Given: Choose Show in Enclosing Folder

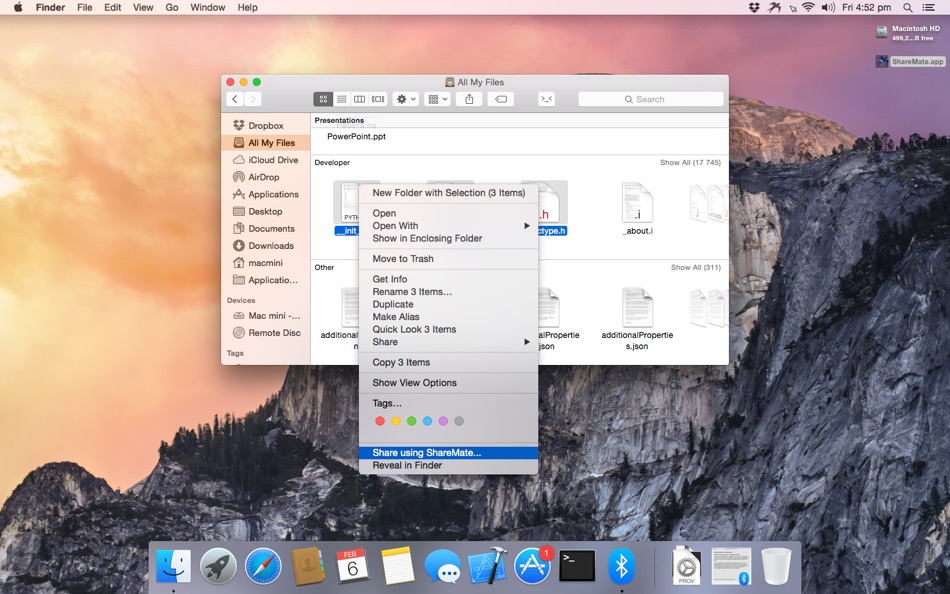Looking at the screenshot, I should [448, 238].
